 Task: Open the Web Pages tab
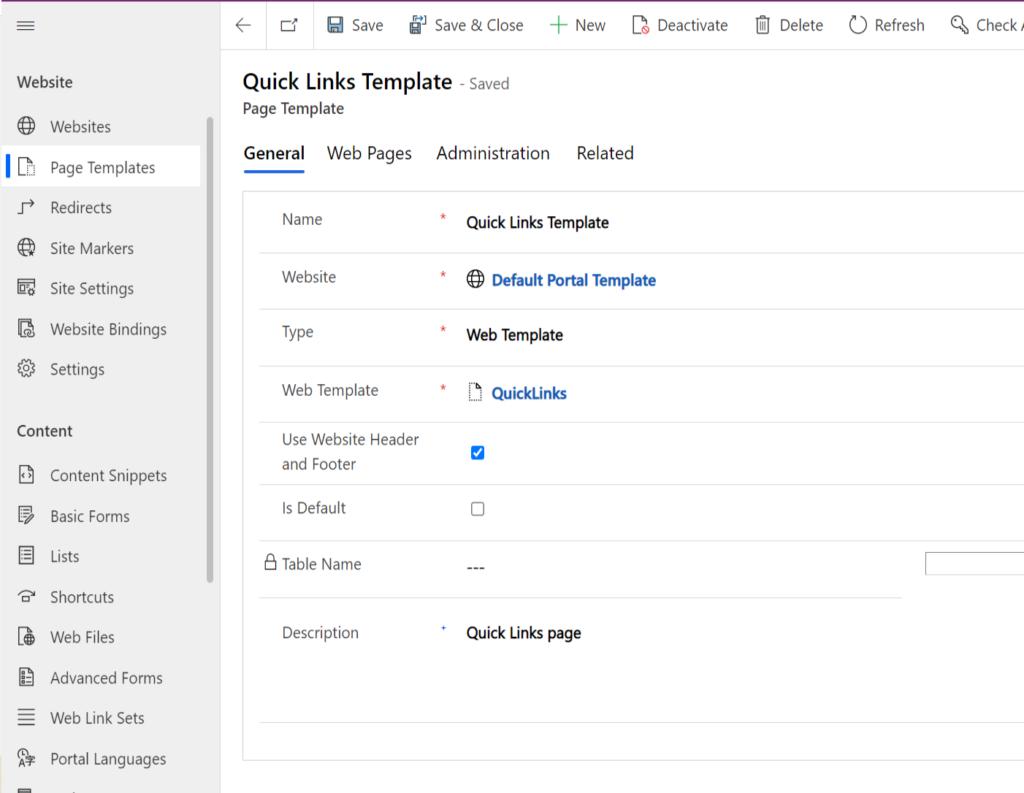pyautogui.click(x=369, y=154)
